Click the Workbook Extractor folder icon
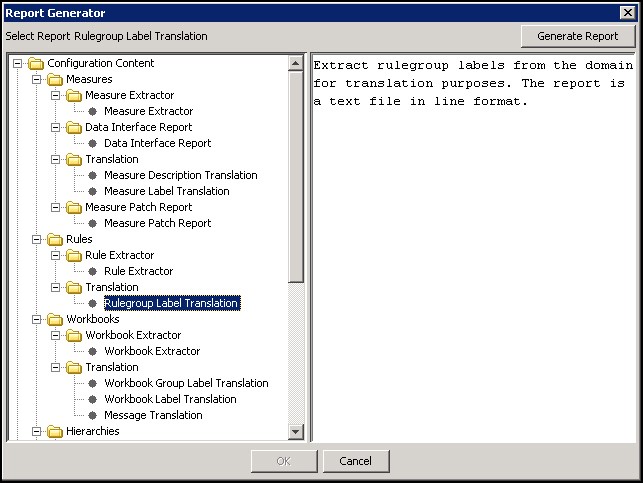The height and width of the screenshot is (483, 643). (x=74, y=335)
